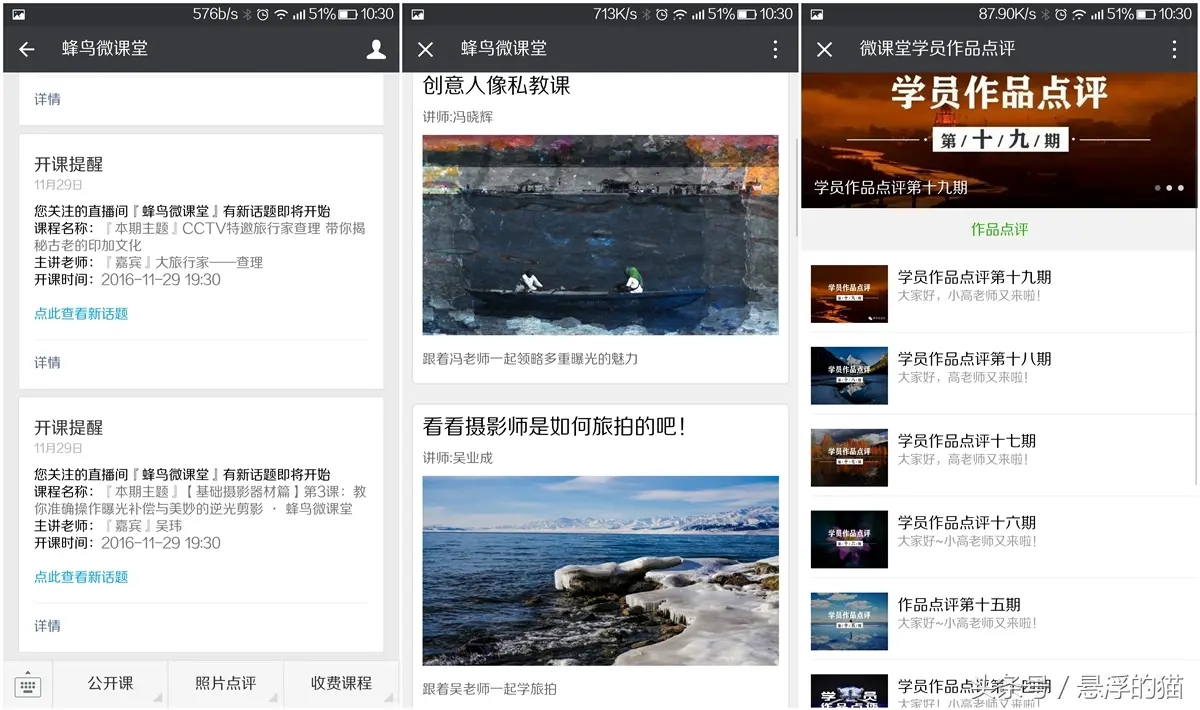
Task: Tap the 学员作品点评第十九期 banner slider
Action: tap(998, 130)
